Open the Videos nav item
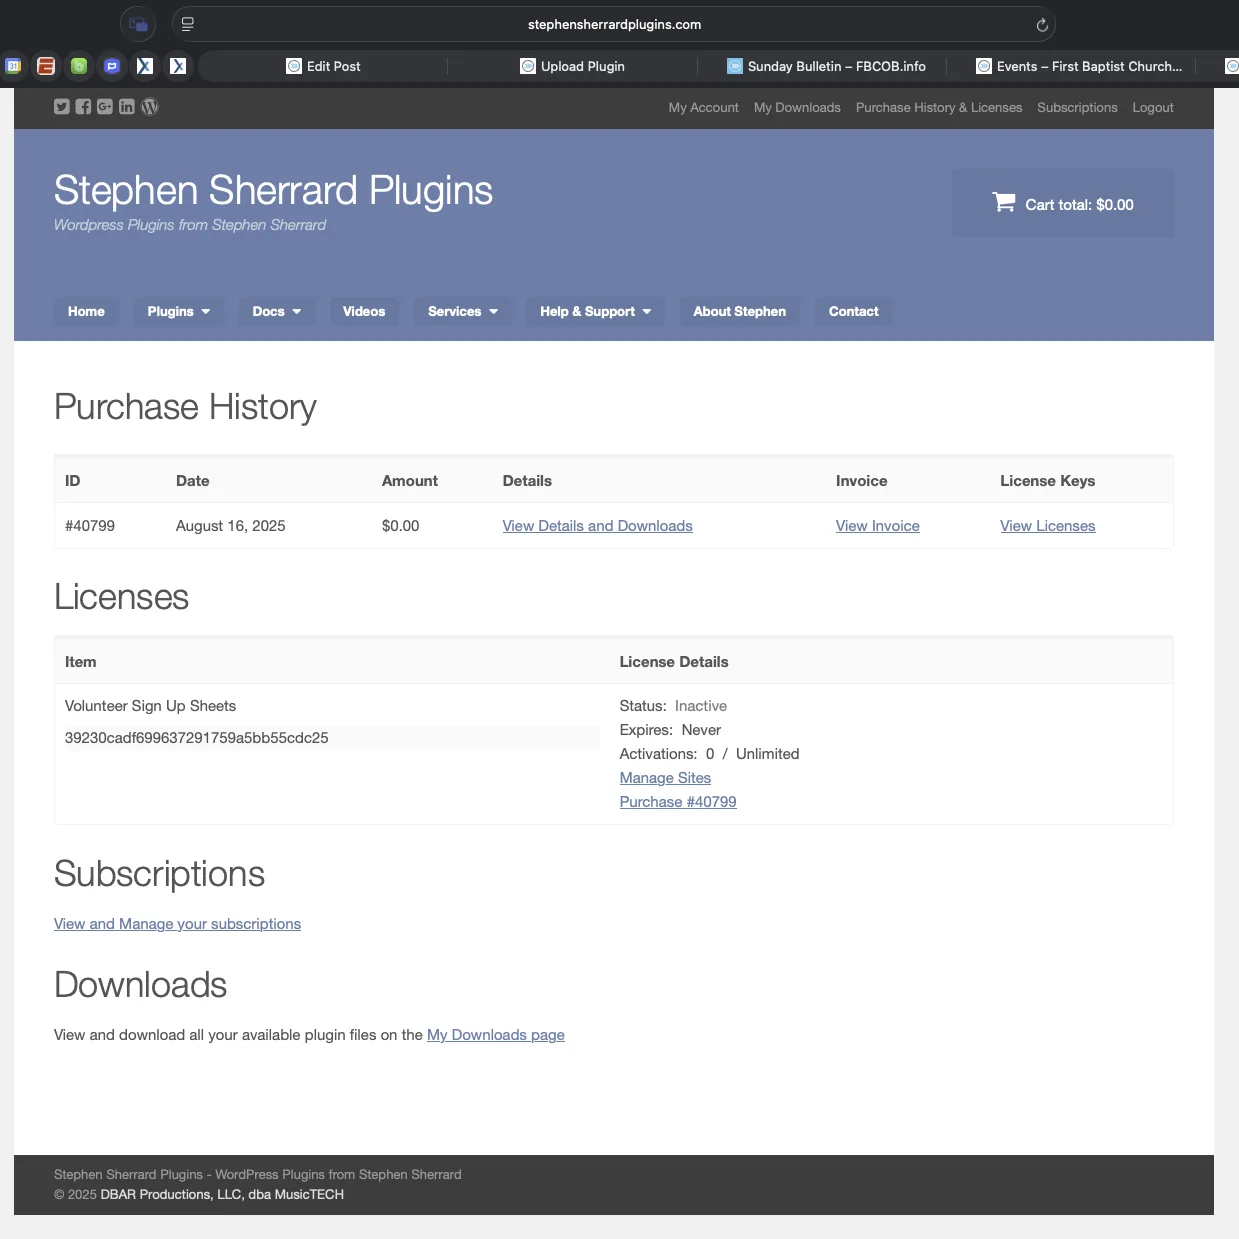The height and width of the screenshot is (1239, 1239). coord(364,311)
